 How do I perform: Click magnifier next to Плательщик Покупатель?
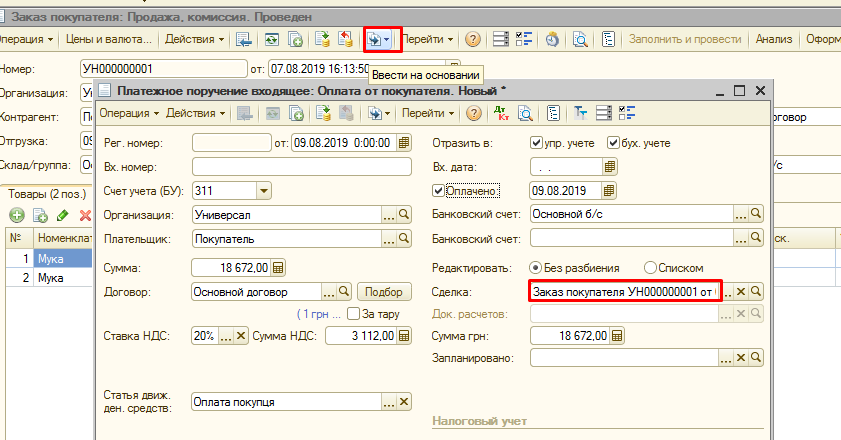click(404, 238)
